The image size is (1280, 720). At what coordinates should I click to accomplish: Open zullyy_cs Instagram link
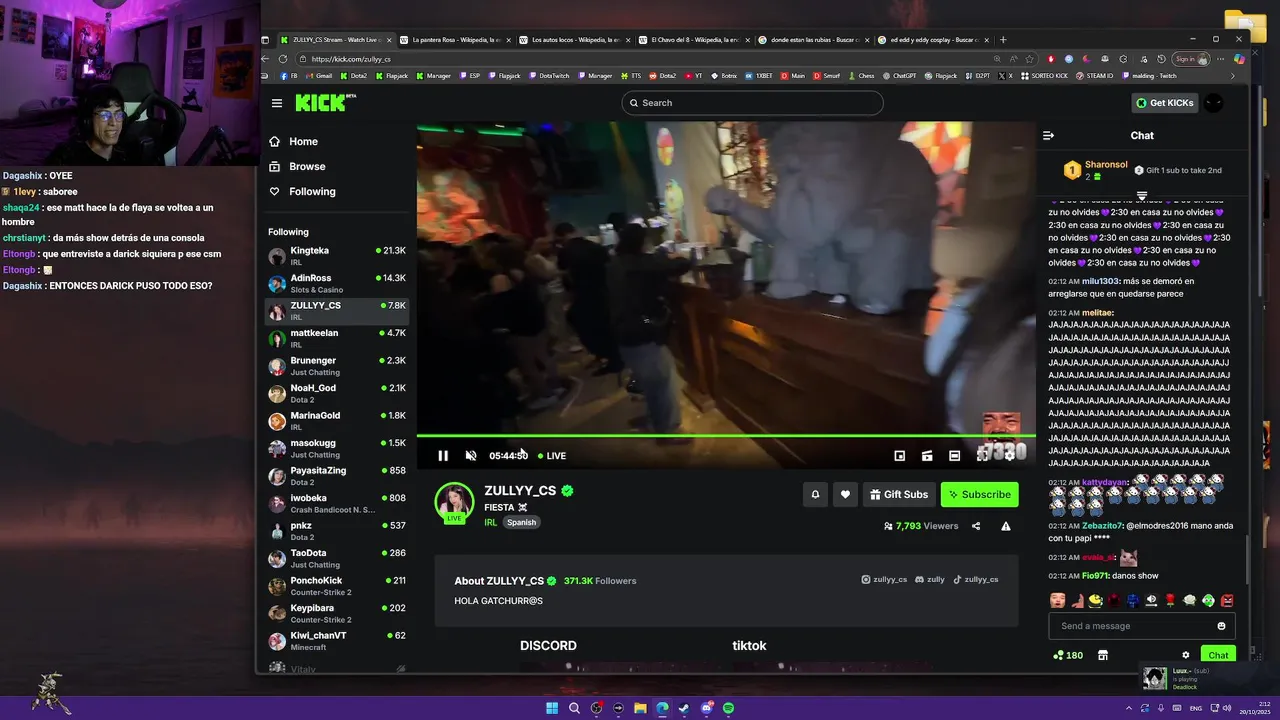[884, 580]
